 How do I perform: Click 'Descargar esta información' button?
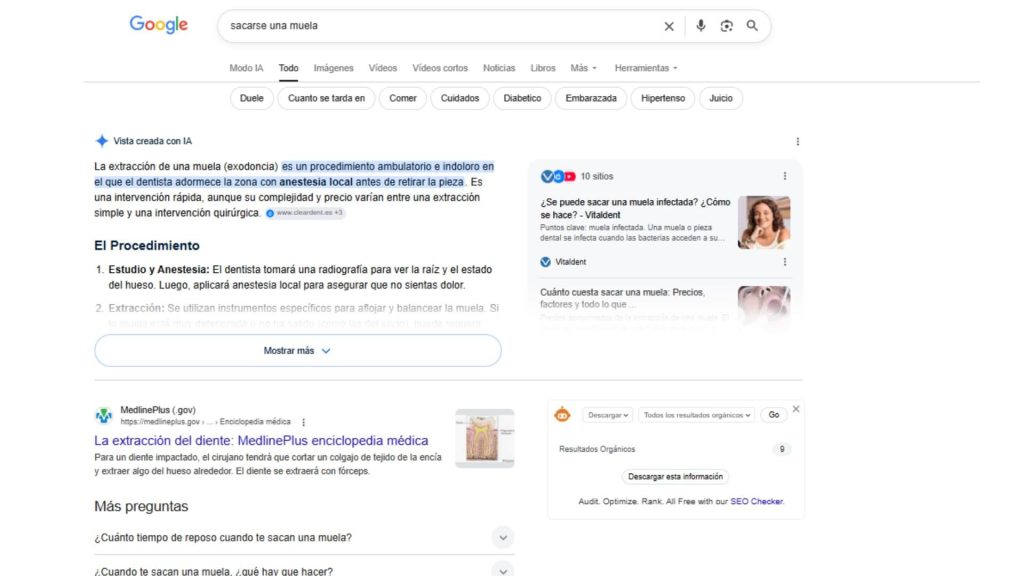[675, 477]
